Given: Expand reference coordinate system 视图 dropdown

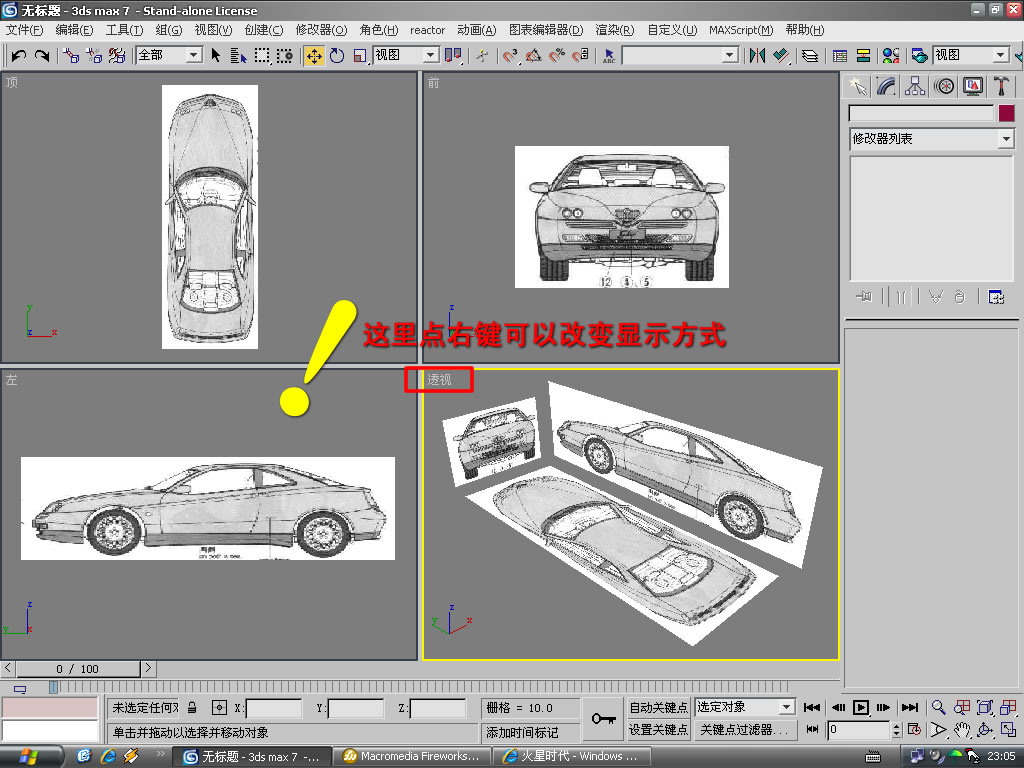Looking at the screenshot, I should click(x=430, y=55).
